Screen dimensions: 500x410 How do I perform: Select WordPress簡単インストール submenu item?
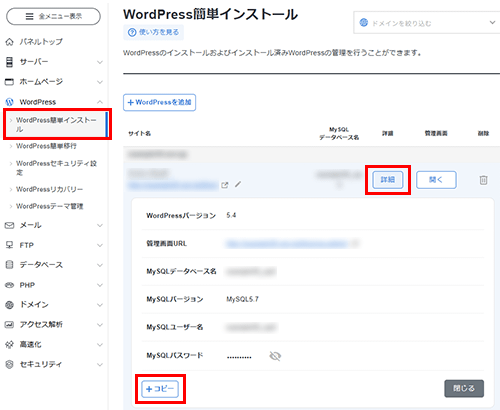coord(56,124)
